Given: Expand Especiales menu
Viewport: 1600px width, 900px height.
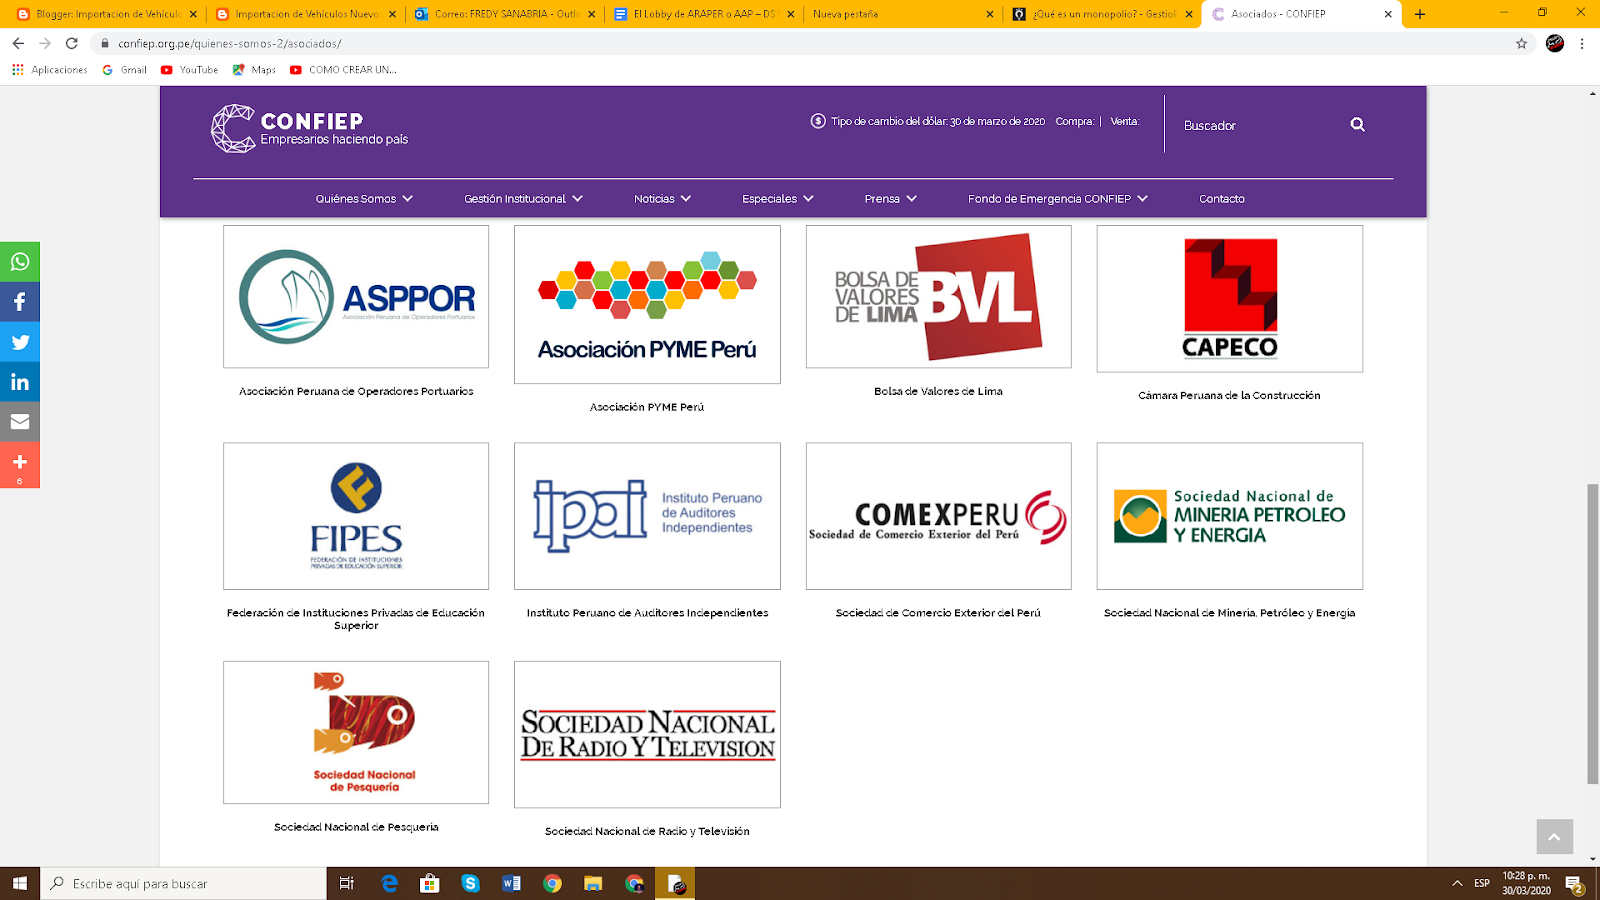Looking at the screenshot, I should 778,199.
